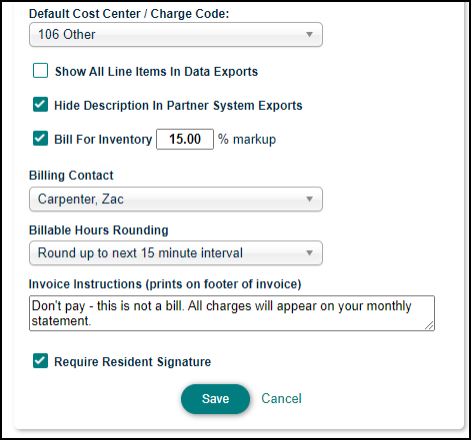The height and width of the screenshot is (440, 471).
Task: Click the Hide Description In Partner label
Action: [178, 106]
